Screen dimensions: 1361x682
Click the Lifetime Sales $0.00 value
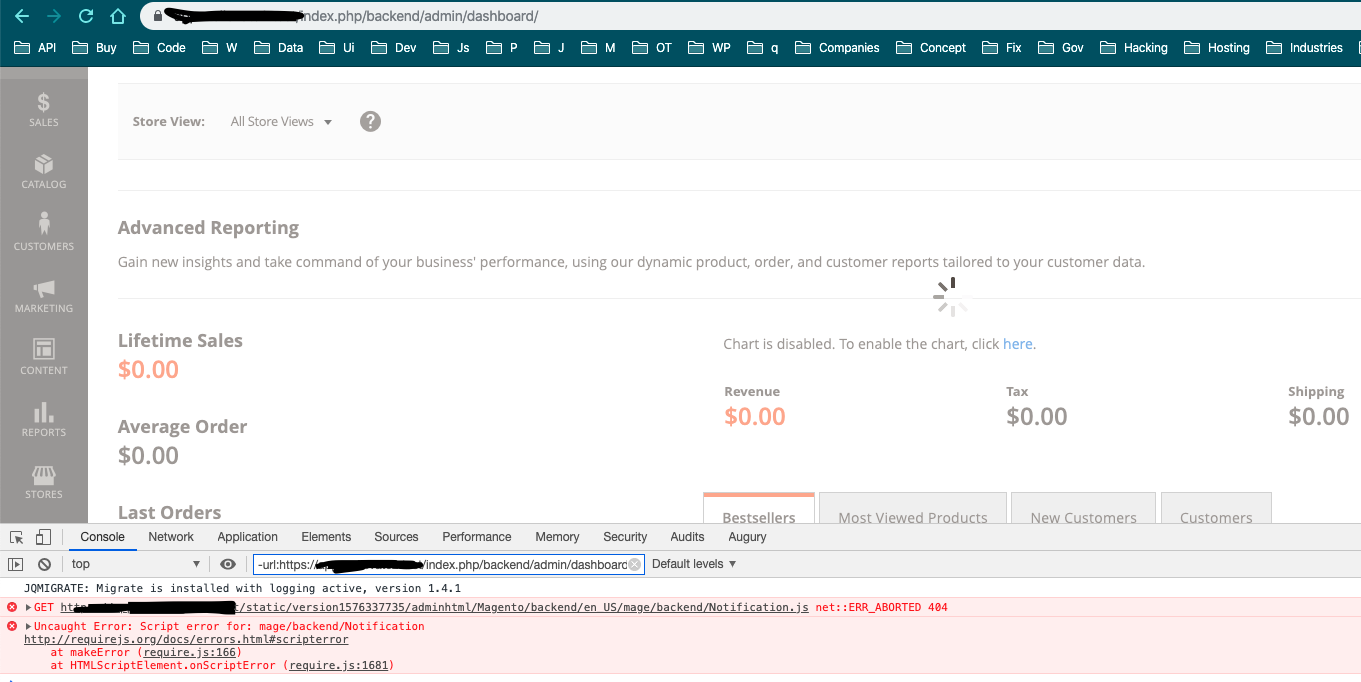point(148,369)
